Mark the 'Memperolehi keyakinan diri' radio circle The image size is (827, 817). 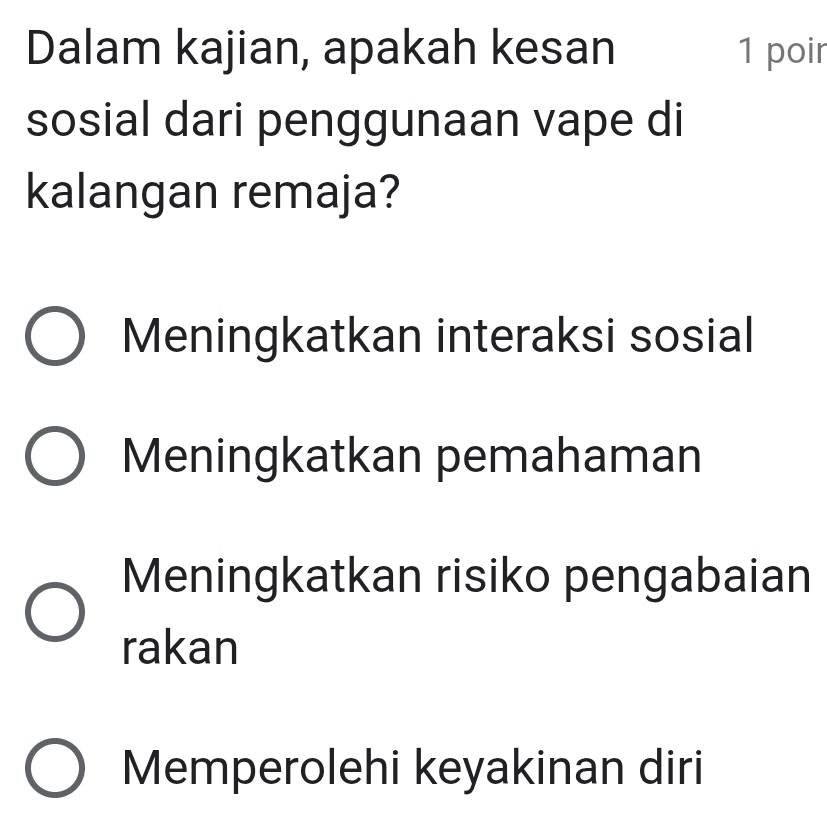(x=54, y=768)
